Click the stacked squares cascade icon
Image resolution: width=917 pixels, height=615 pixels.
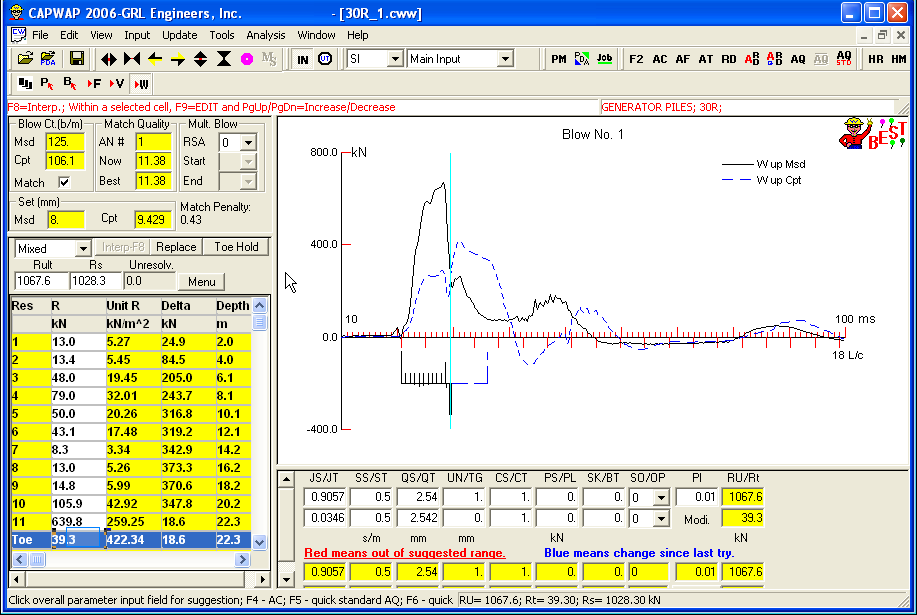tap(25, 84)
